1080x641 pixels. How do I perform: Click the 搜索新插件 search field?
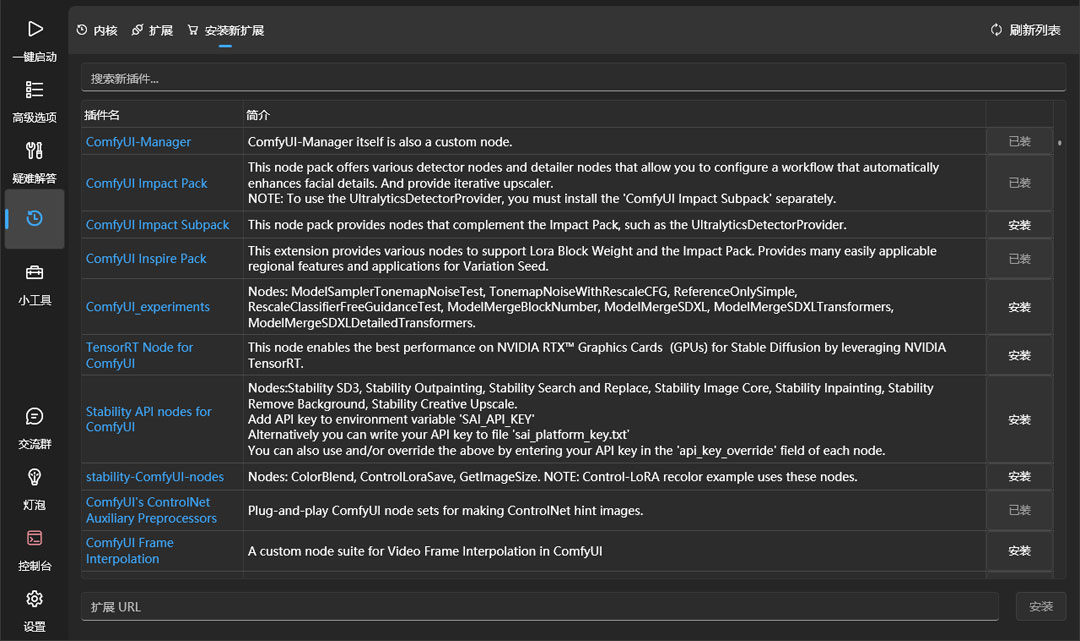(x=573, y=78)
